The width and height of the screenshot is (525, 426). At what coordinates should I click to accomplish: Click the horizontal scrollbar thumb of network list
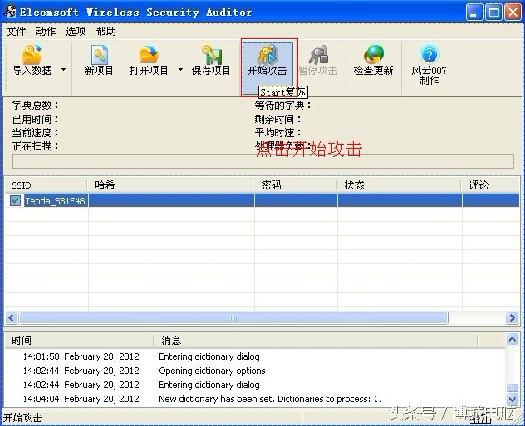coord(234,317)
